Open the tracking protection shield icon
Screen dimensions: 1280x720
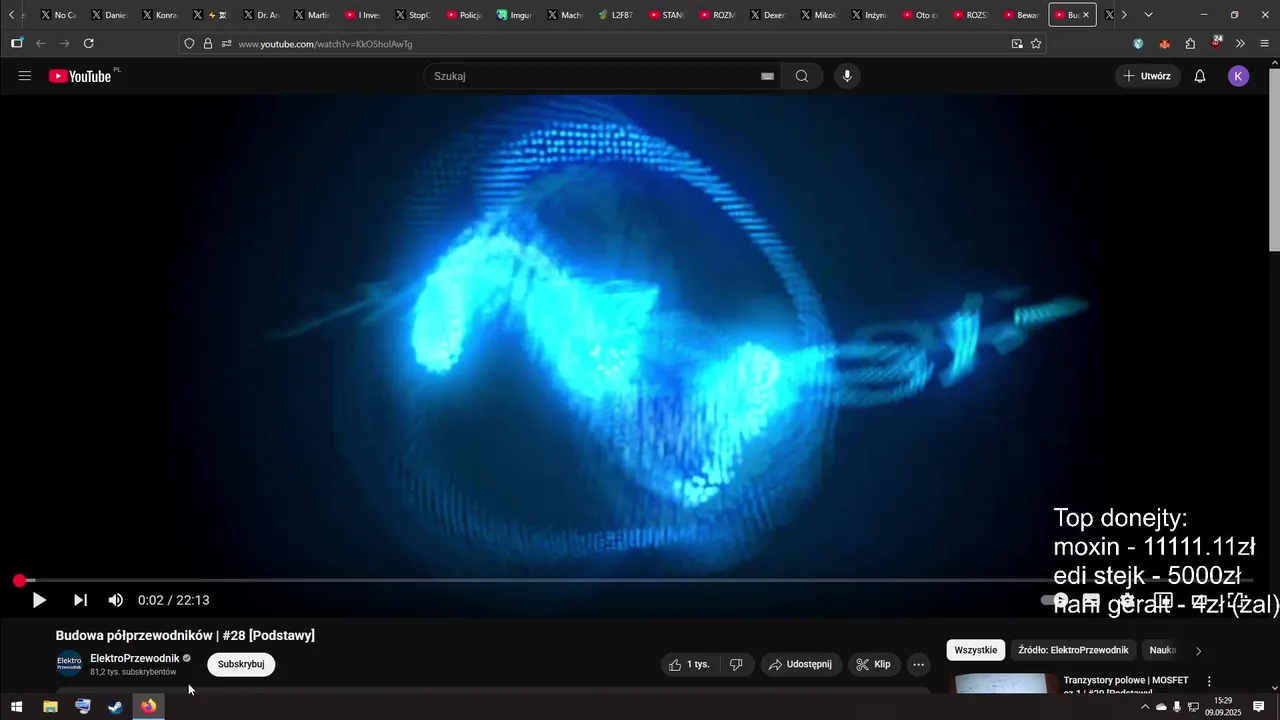coord(190,44)
